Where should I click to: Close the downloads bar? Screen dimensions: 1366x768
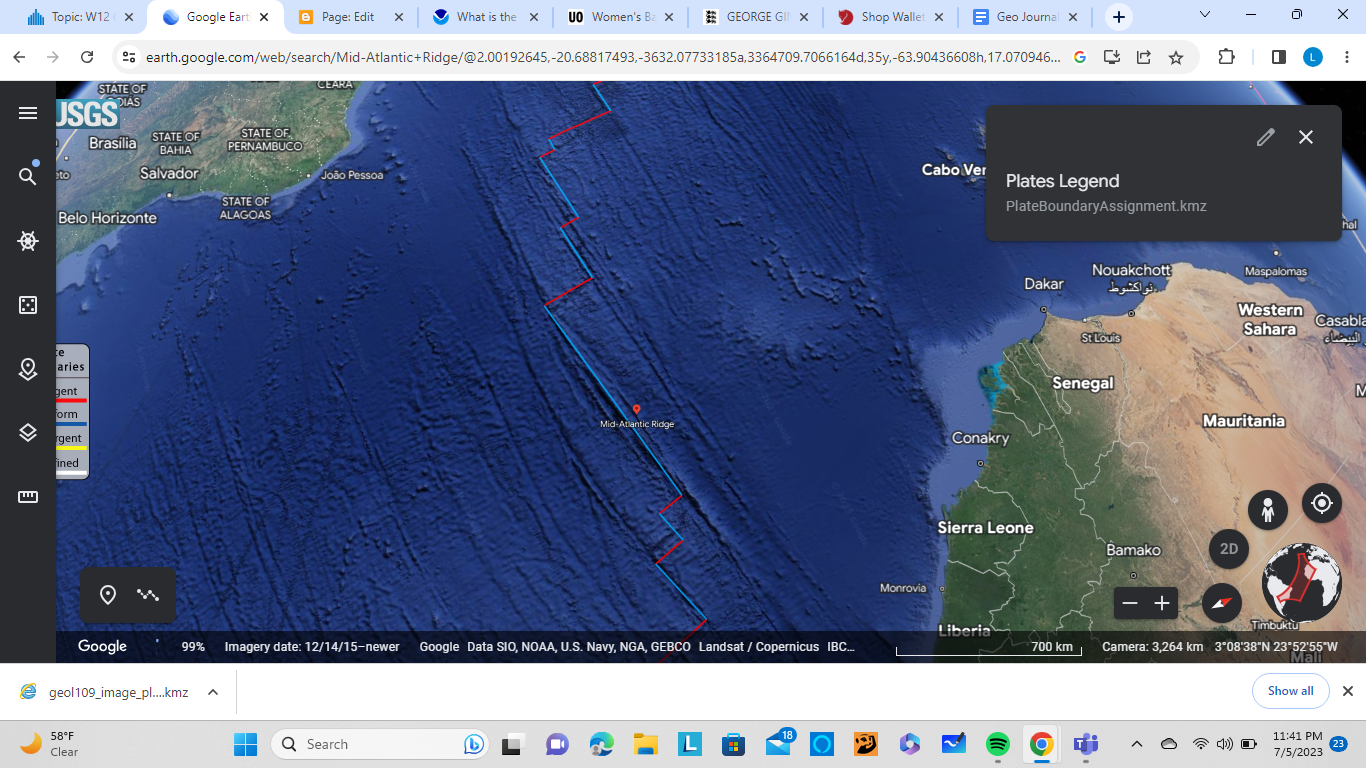pyautogui.click(x=1347, y=691)
